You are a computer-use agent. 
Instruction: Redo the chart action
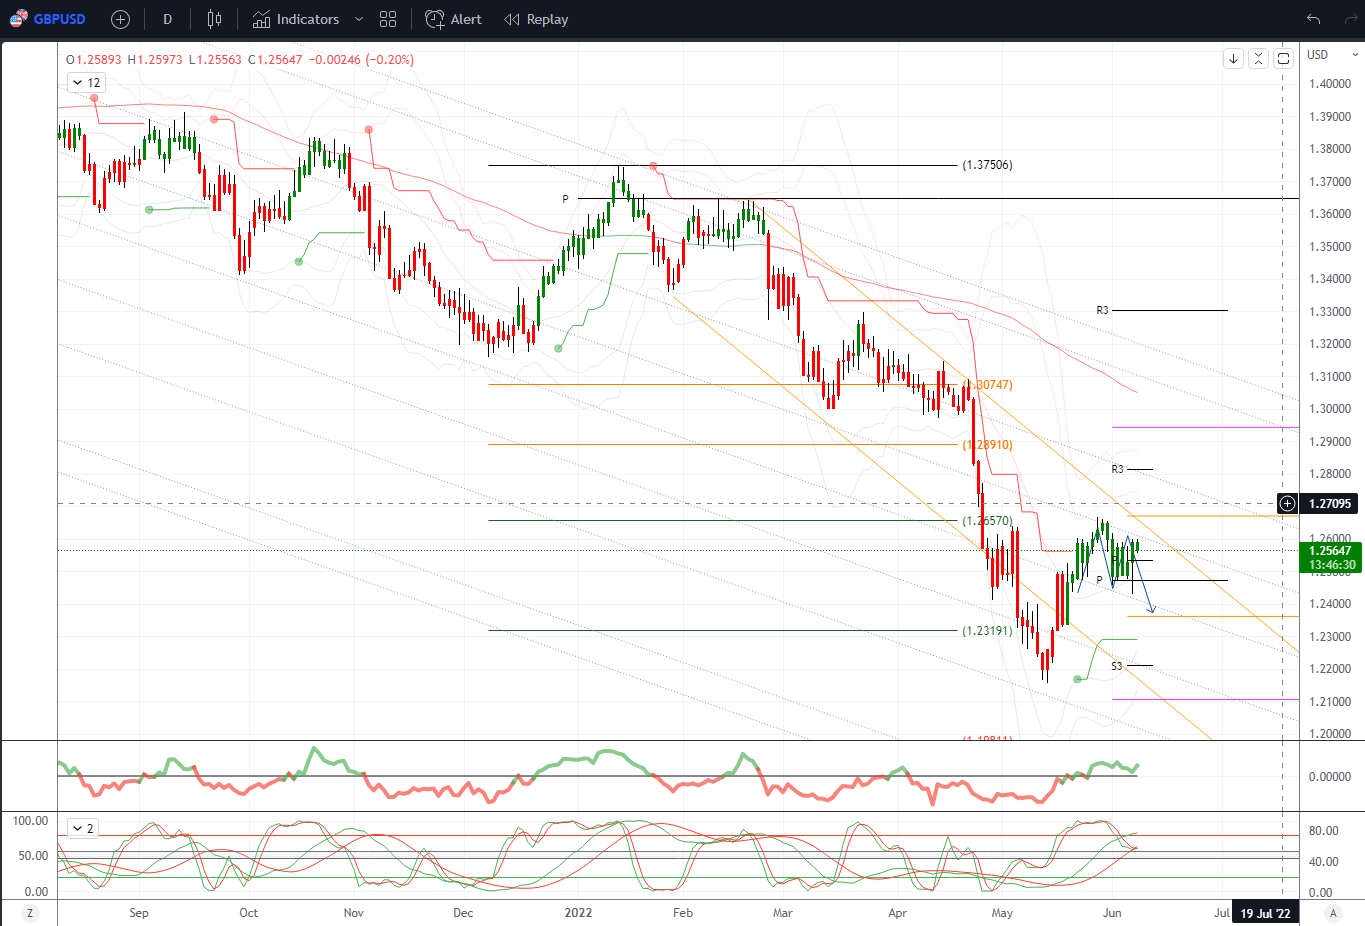(1353, 19)
